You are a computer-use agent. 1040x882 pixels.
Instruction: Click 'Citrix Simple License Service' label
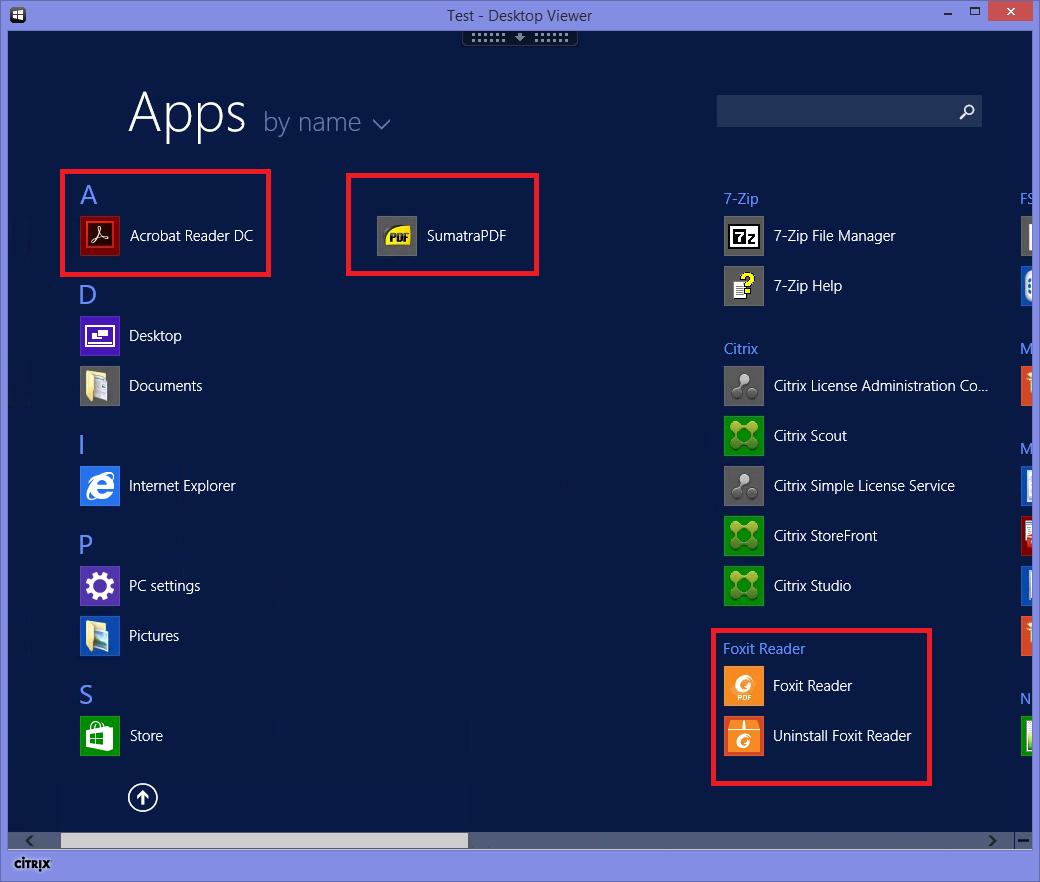tap(864, 486)
